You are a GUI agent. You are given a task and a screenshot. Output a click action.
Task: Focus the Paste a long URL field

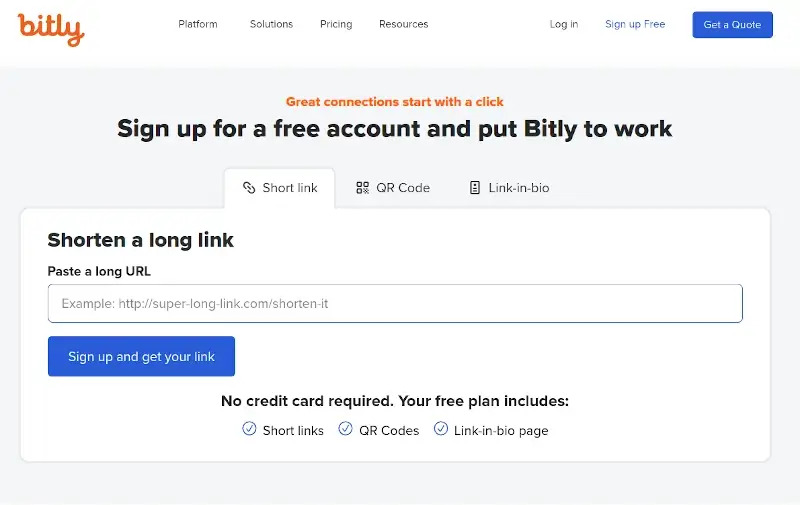pyautogui.click(x=395, y=304)
